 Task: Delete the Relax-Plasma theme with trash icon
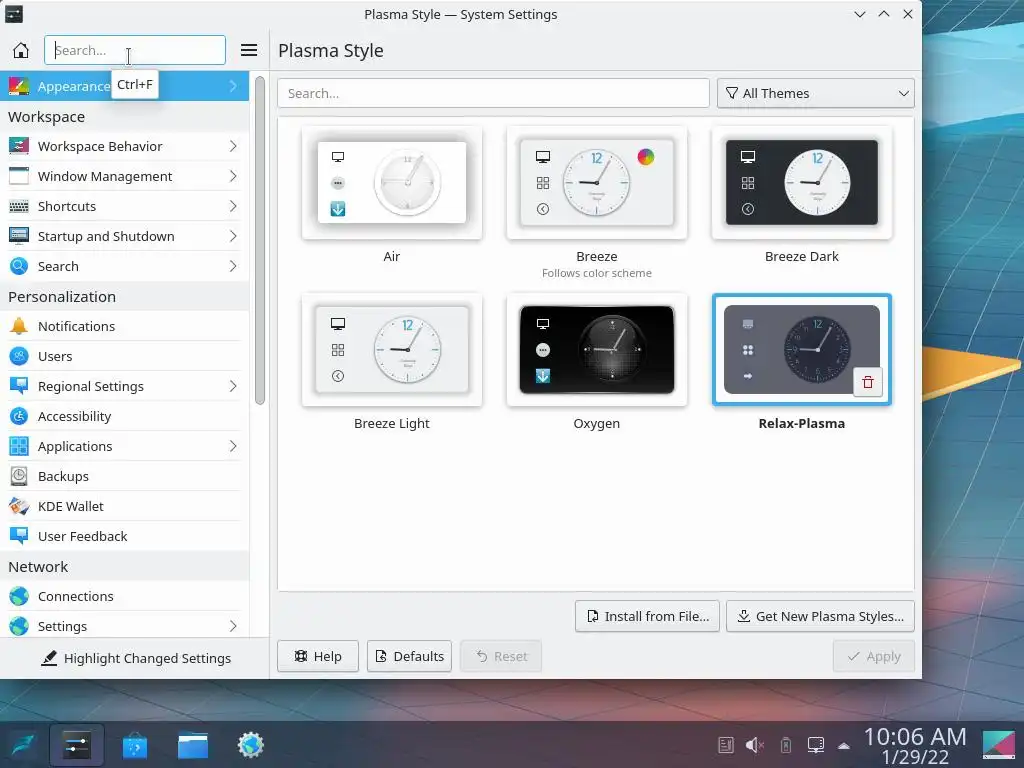pyautogui.click(x=868, y=382)
